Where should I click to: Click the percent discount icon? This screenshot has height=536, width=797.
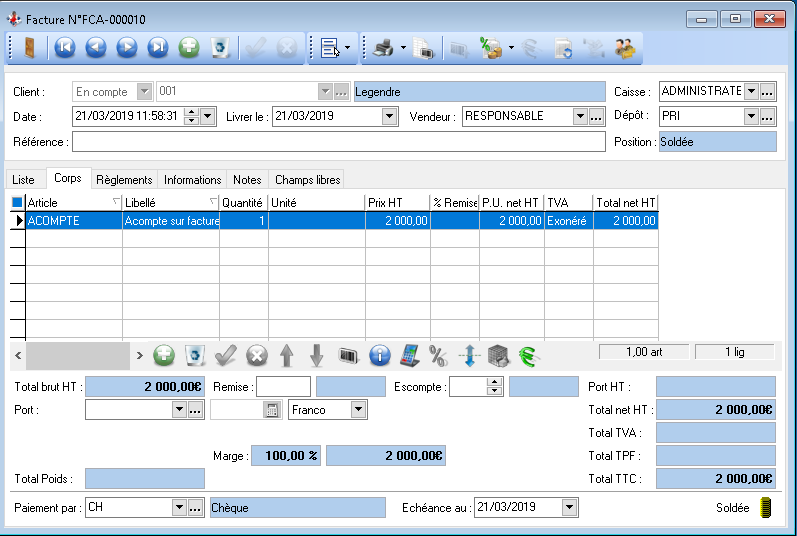438,355
